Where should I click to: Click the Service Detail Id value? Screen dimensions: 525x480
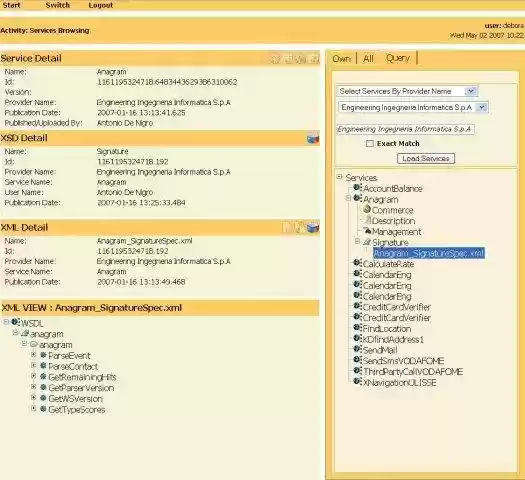pyautogui.click(x=167, y=82)
